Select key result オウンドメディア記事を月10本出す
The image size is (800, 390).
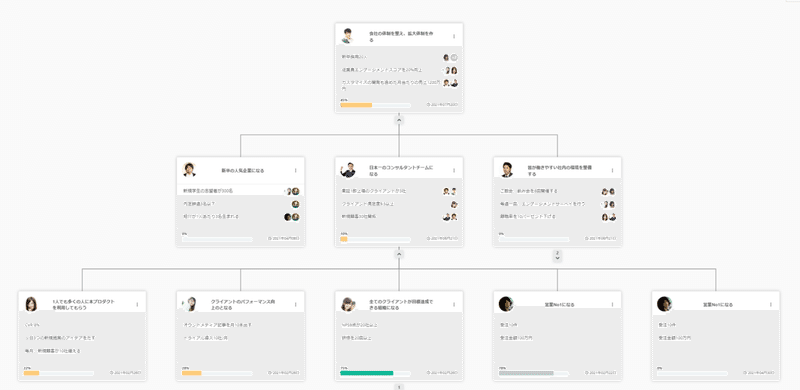pos(217,325)
